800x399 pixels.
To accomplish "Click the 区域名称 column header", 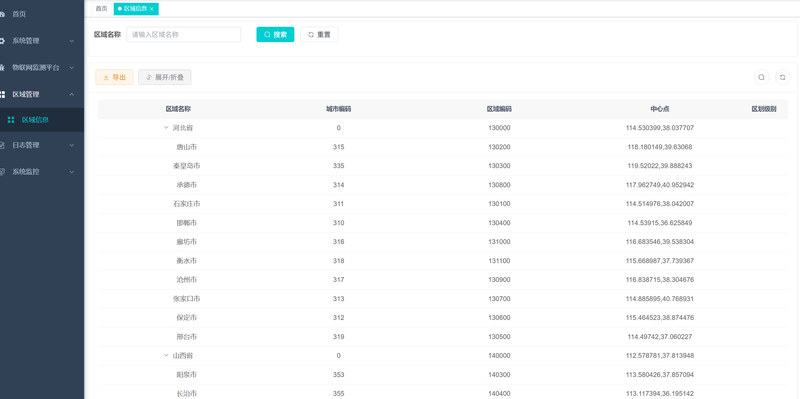I will pyautogui.click(x=178, y=109).
